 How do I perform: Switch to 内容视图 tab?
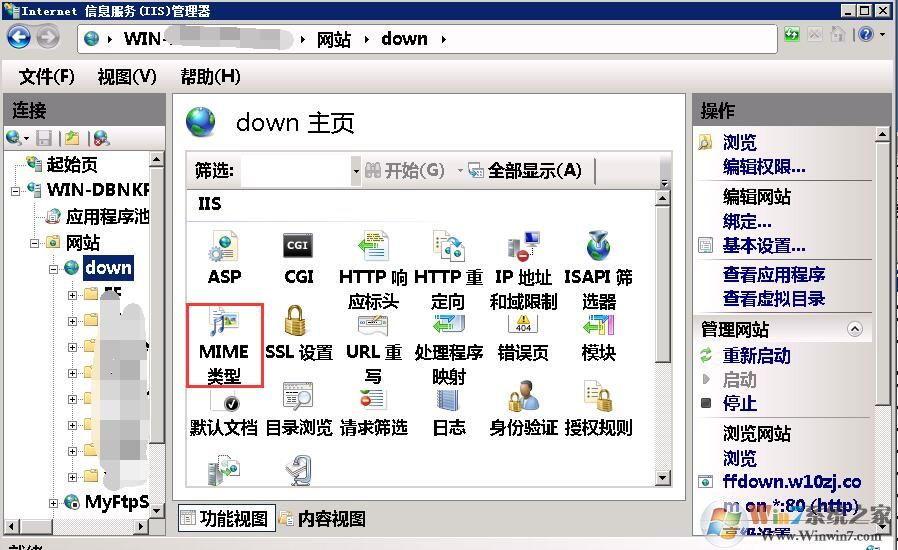point(323,518)
